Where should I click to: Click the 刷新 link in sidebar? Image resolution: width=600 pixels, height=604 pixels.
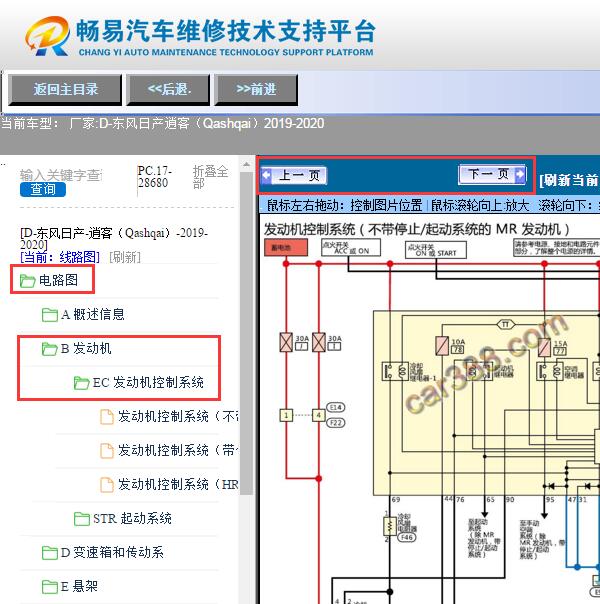coord(125,257)
